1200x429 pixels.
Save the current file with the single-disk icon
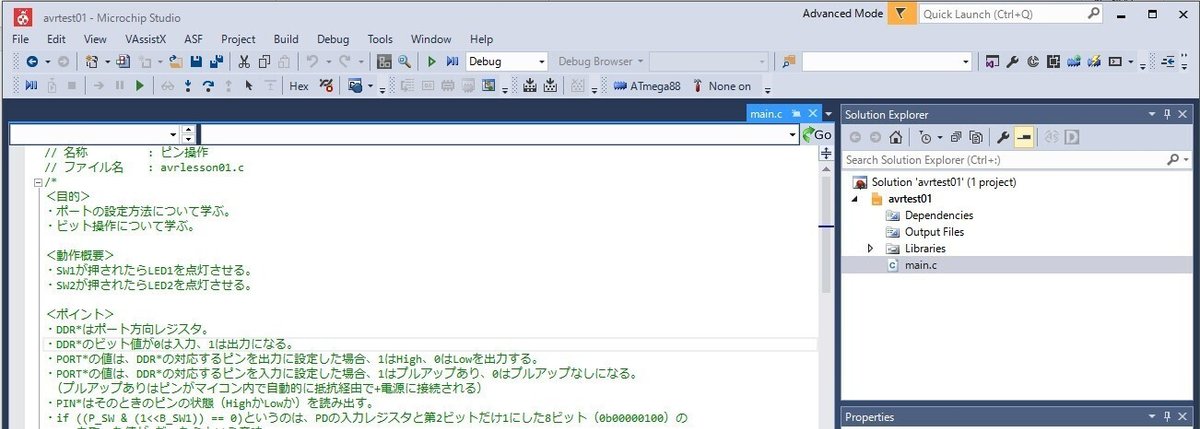(196, 61)
